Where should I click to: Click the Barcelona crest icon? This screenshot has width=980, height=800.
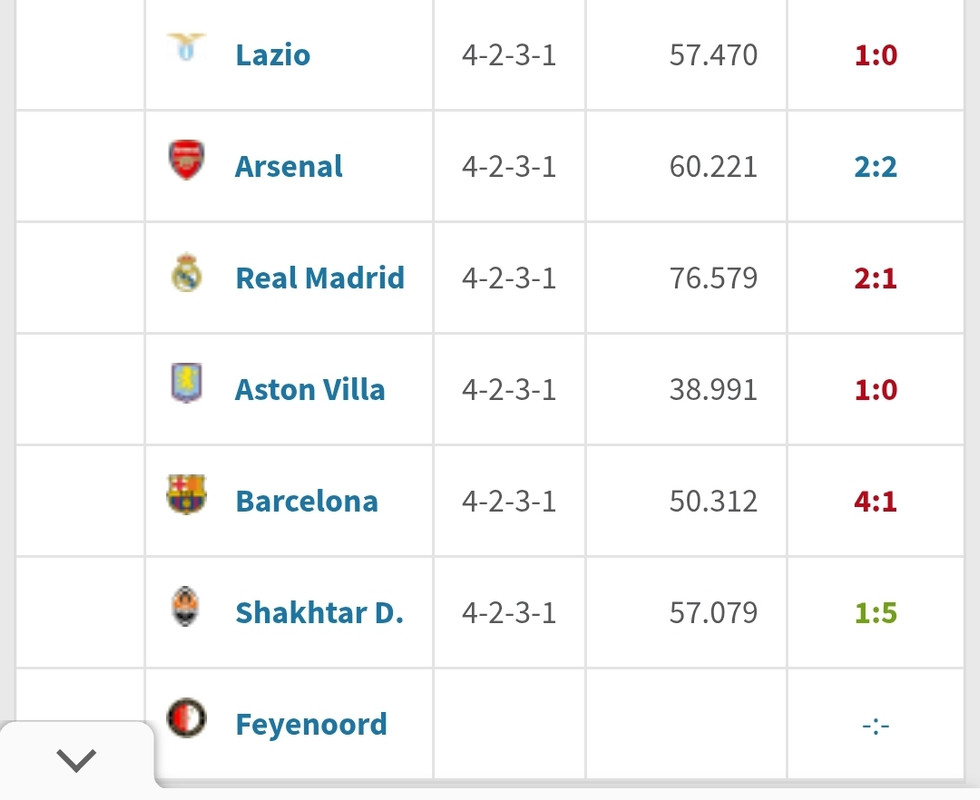[x=186, y=494]
